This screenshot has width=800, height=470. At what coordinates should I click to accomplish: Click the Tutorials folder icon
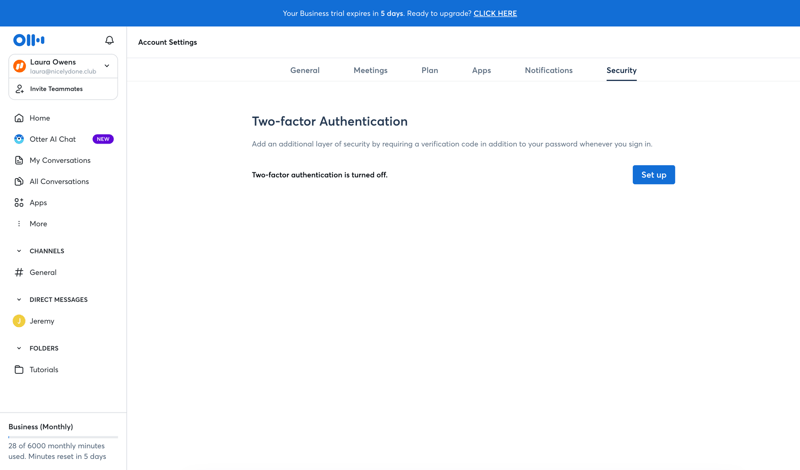tap(19, 370)
